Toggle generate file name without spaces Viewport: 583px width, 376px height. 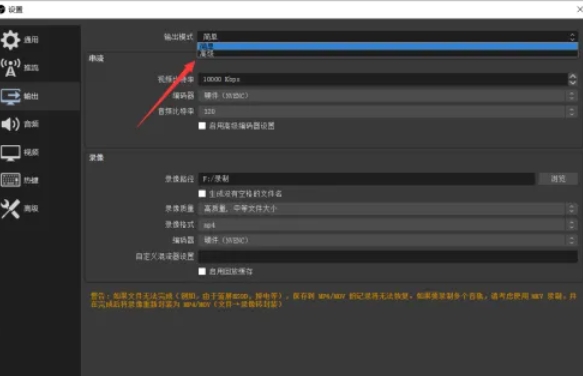coord(202,194)
